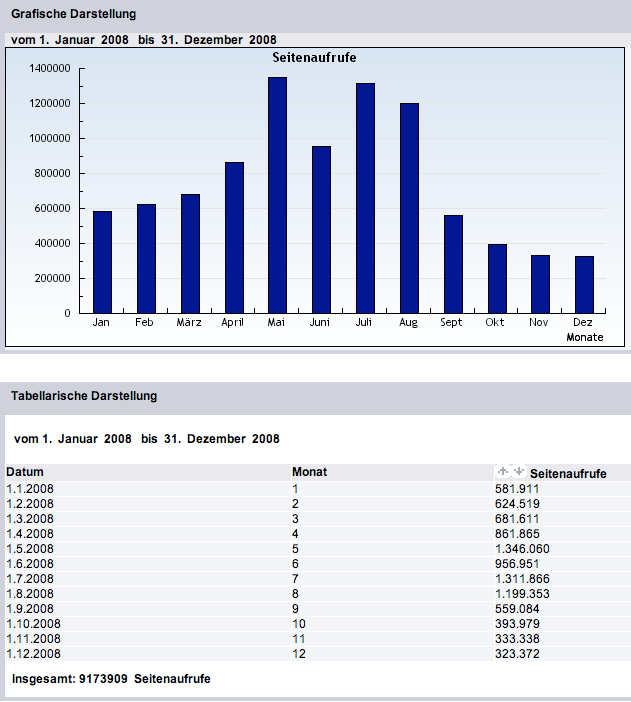
Task: Click the Juni bar in the chart
Action: pos(321,229)
